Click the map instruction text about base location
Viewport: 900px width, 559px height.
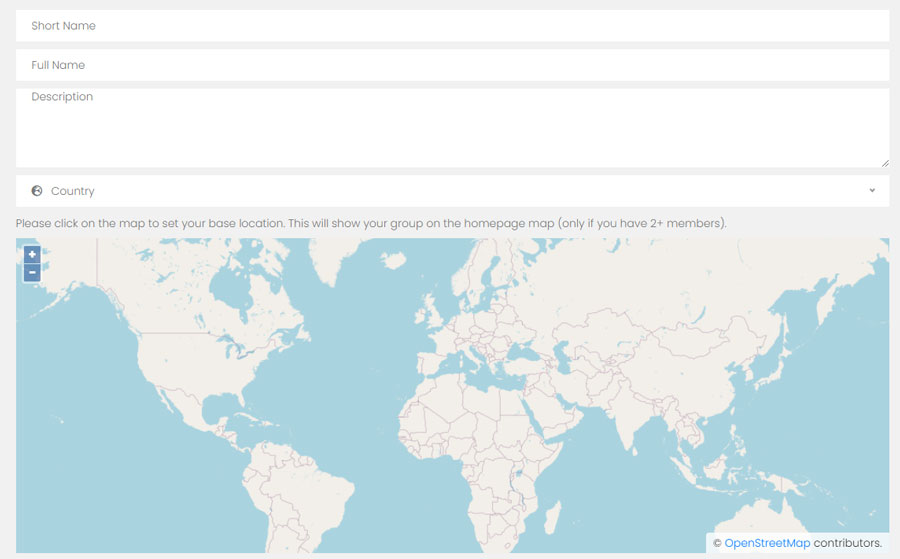tap(371, 223)
